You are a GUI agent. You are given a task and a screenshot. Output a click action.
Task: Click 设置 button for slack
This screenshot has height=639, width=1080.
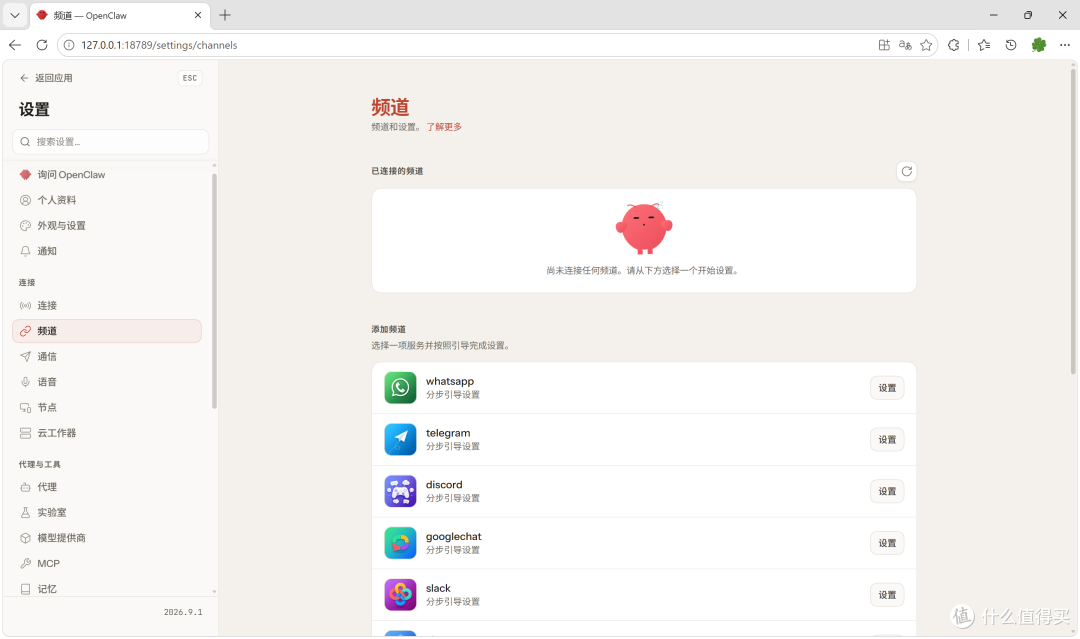pos(887,595)
